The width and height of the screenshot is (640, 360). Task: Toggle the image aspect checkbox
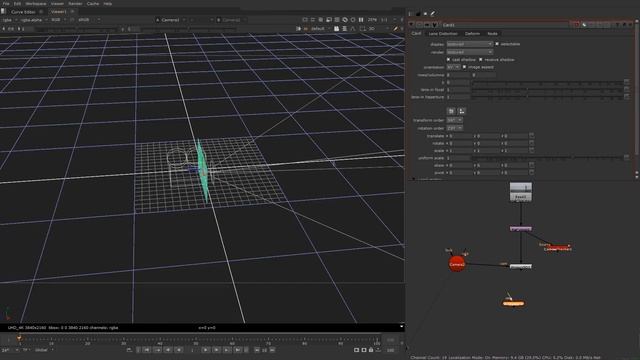[464, 67]
